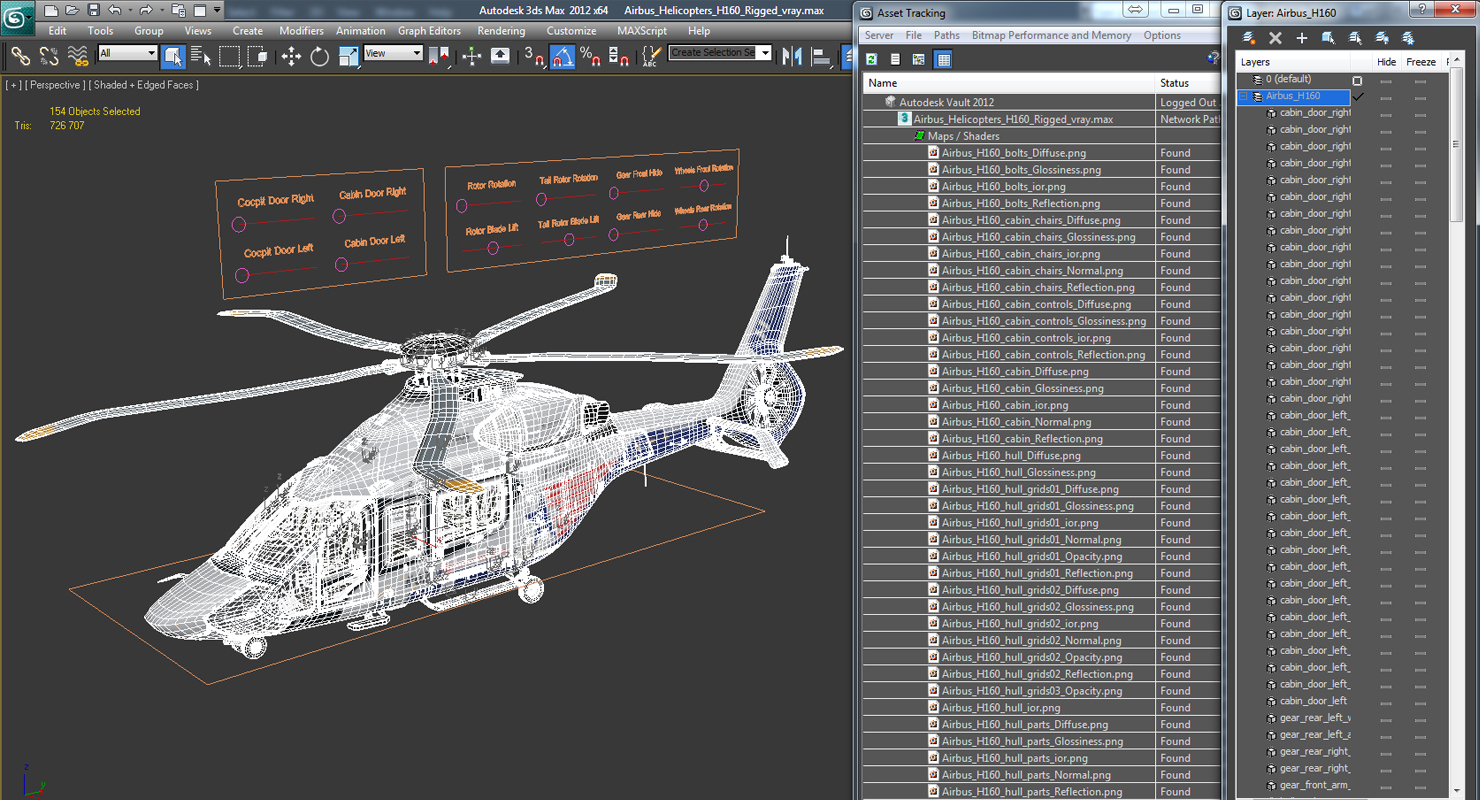
Task: Click the Save File icon in title bar
Action: pyautogui.click(x=93, y=10)
